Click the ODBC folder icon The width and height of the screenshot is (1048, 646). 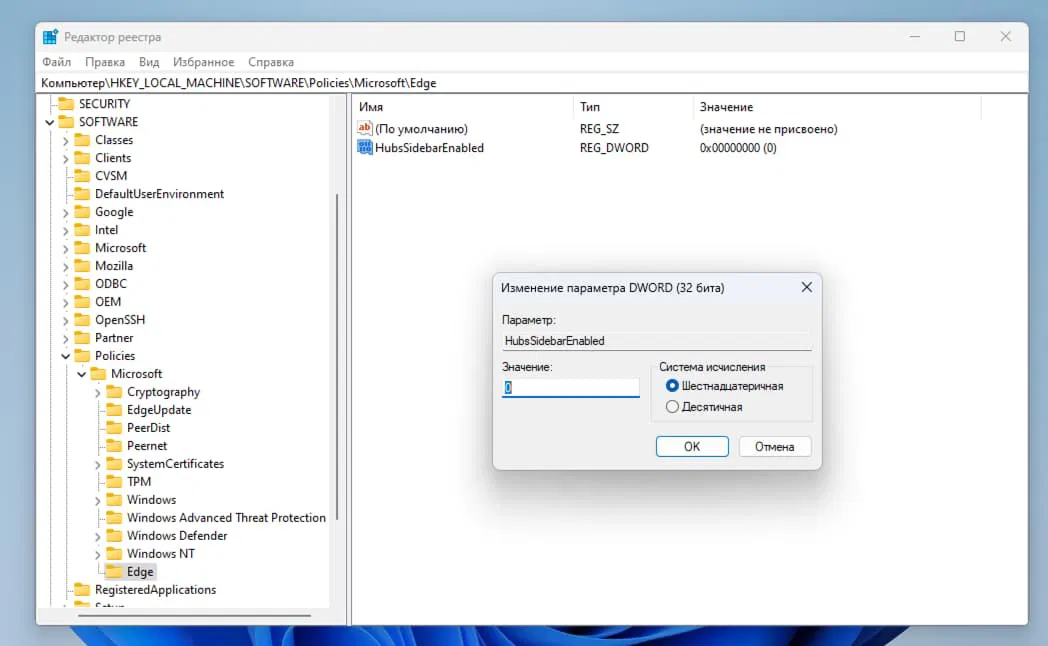click(82, 284)
